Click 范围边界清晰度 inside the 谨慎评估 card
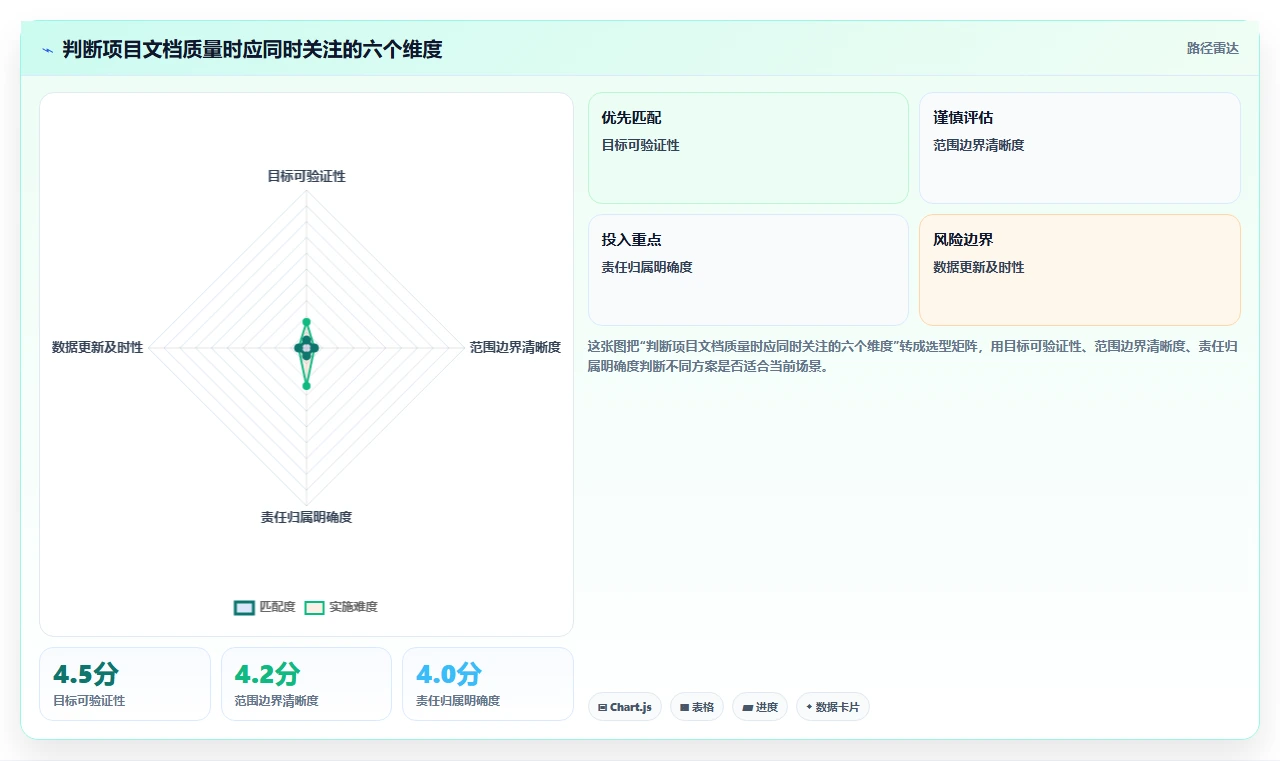Screen dimensions: 1280x761 click(979, 145)
